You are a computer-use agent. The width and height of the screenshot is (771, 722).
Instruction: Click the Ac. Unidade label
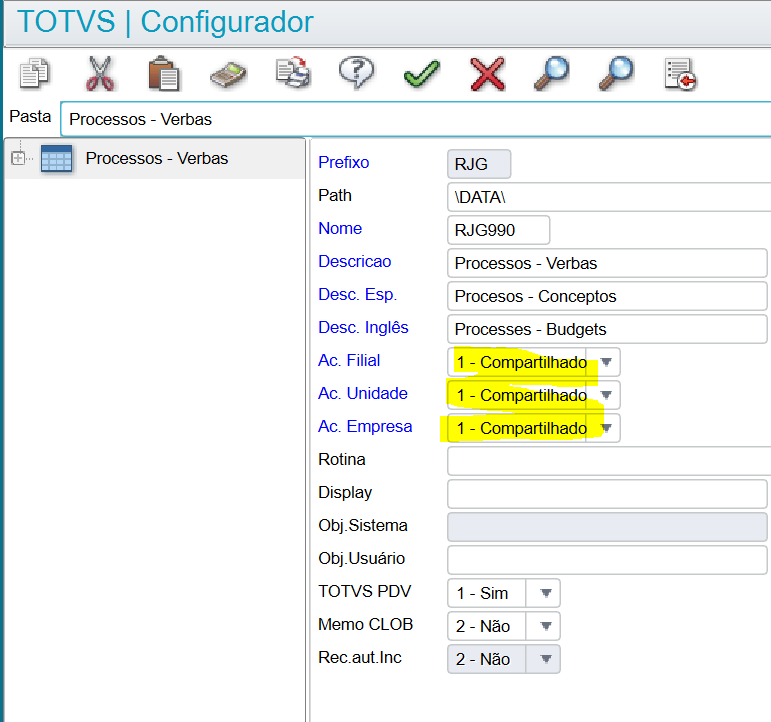(x=363, y=393)
